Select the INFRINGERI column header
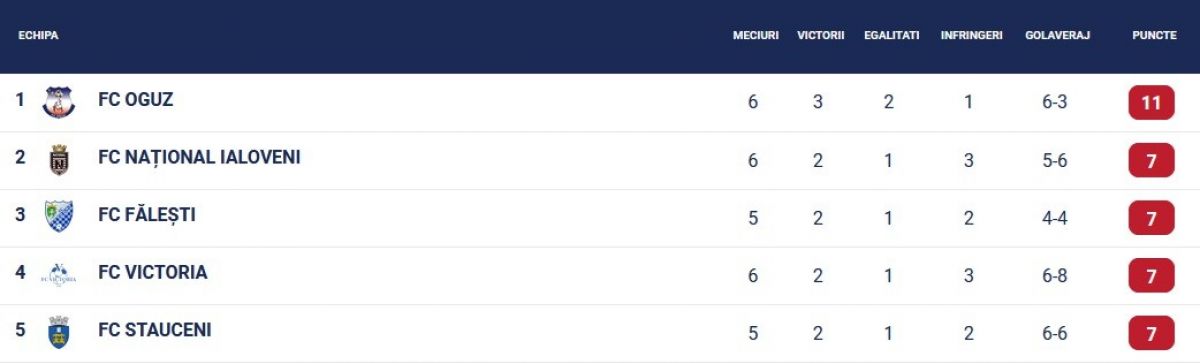The width and height of the screenshot is (1200, 364). coord(971,35)
